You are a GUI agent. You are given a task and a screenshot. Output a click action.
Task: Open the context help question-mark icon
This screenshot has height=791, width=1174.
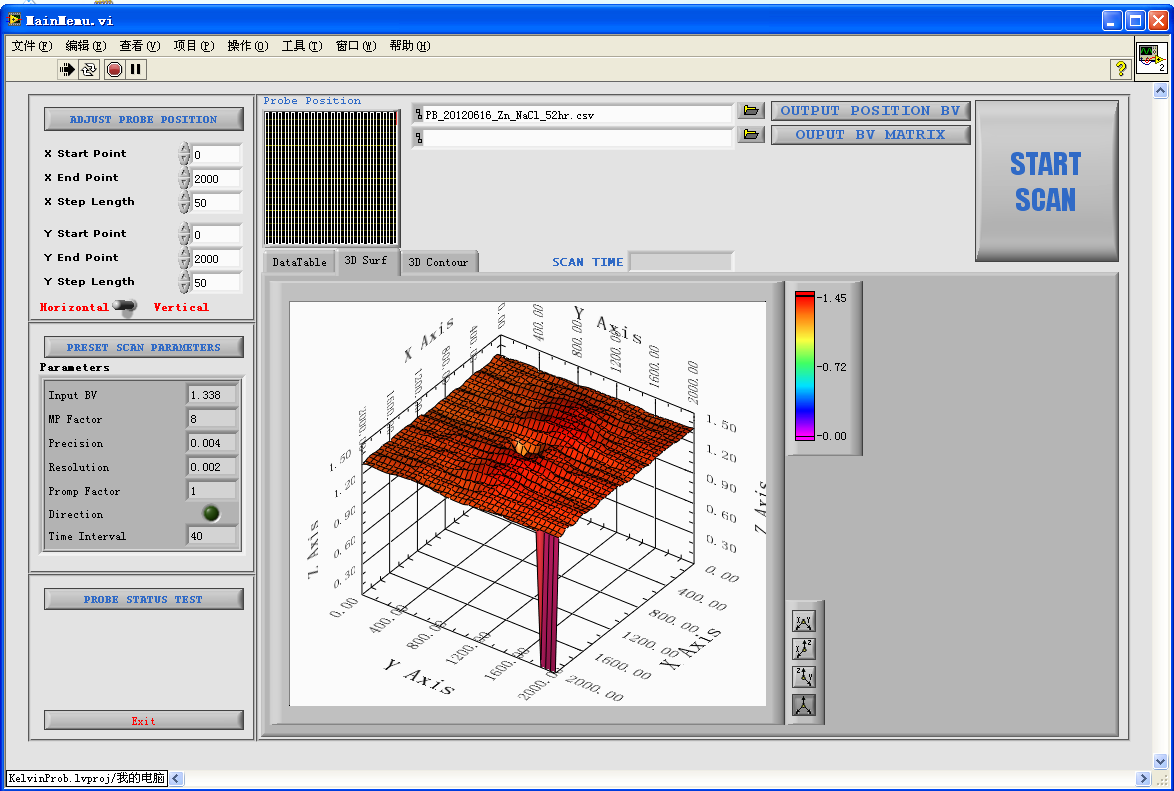(x=1120, y=69)
